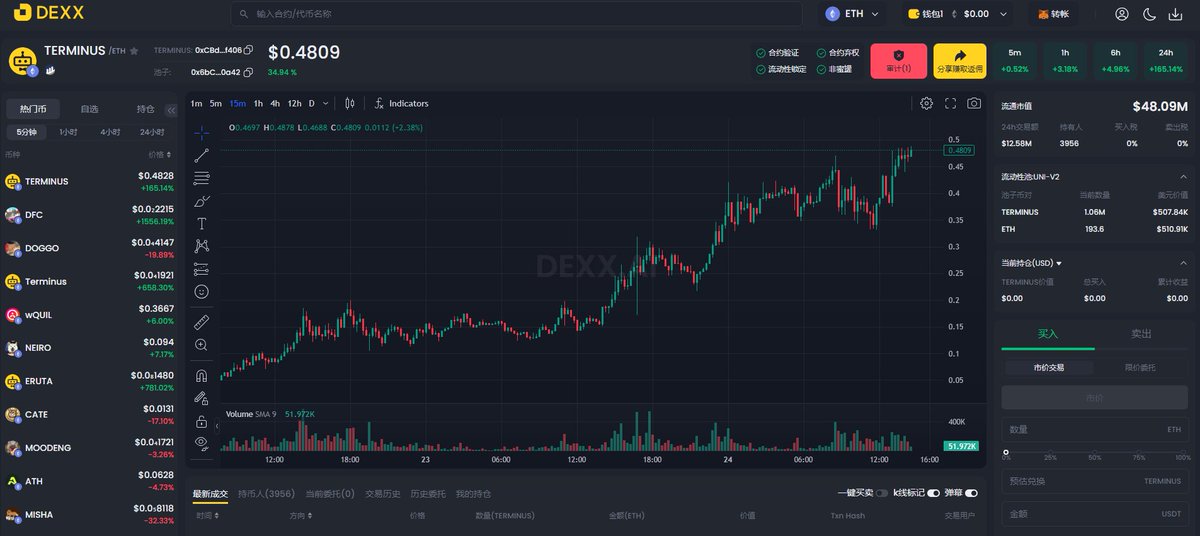
Task: Switch to dark mode moon icon
Action: (x=1149, y=14)
